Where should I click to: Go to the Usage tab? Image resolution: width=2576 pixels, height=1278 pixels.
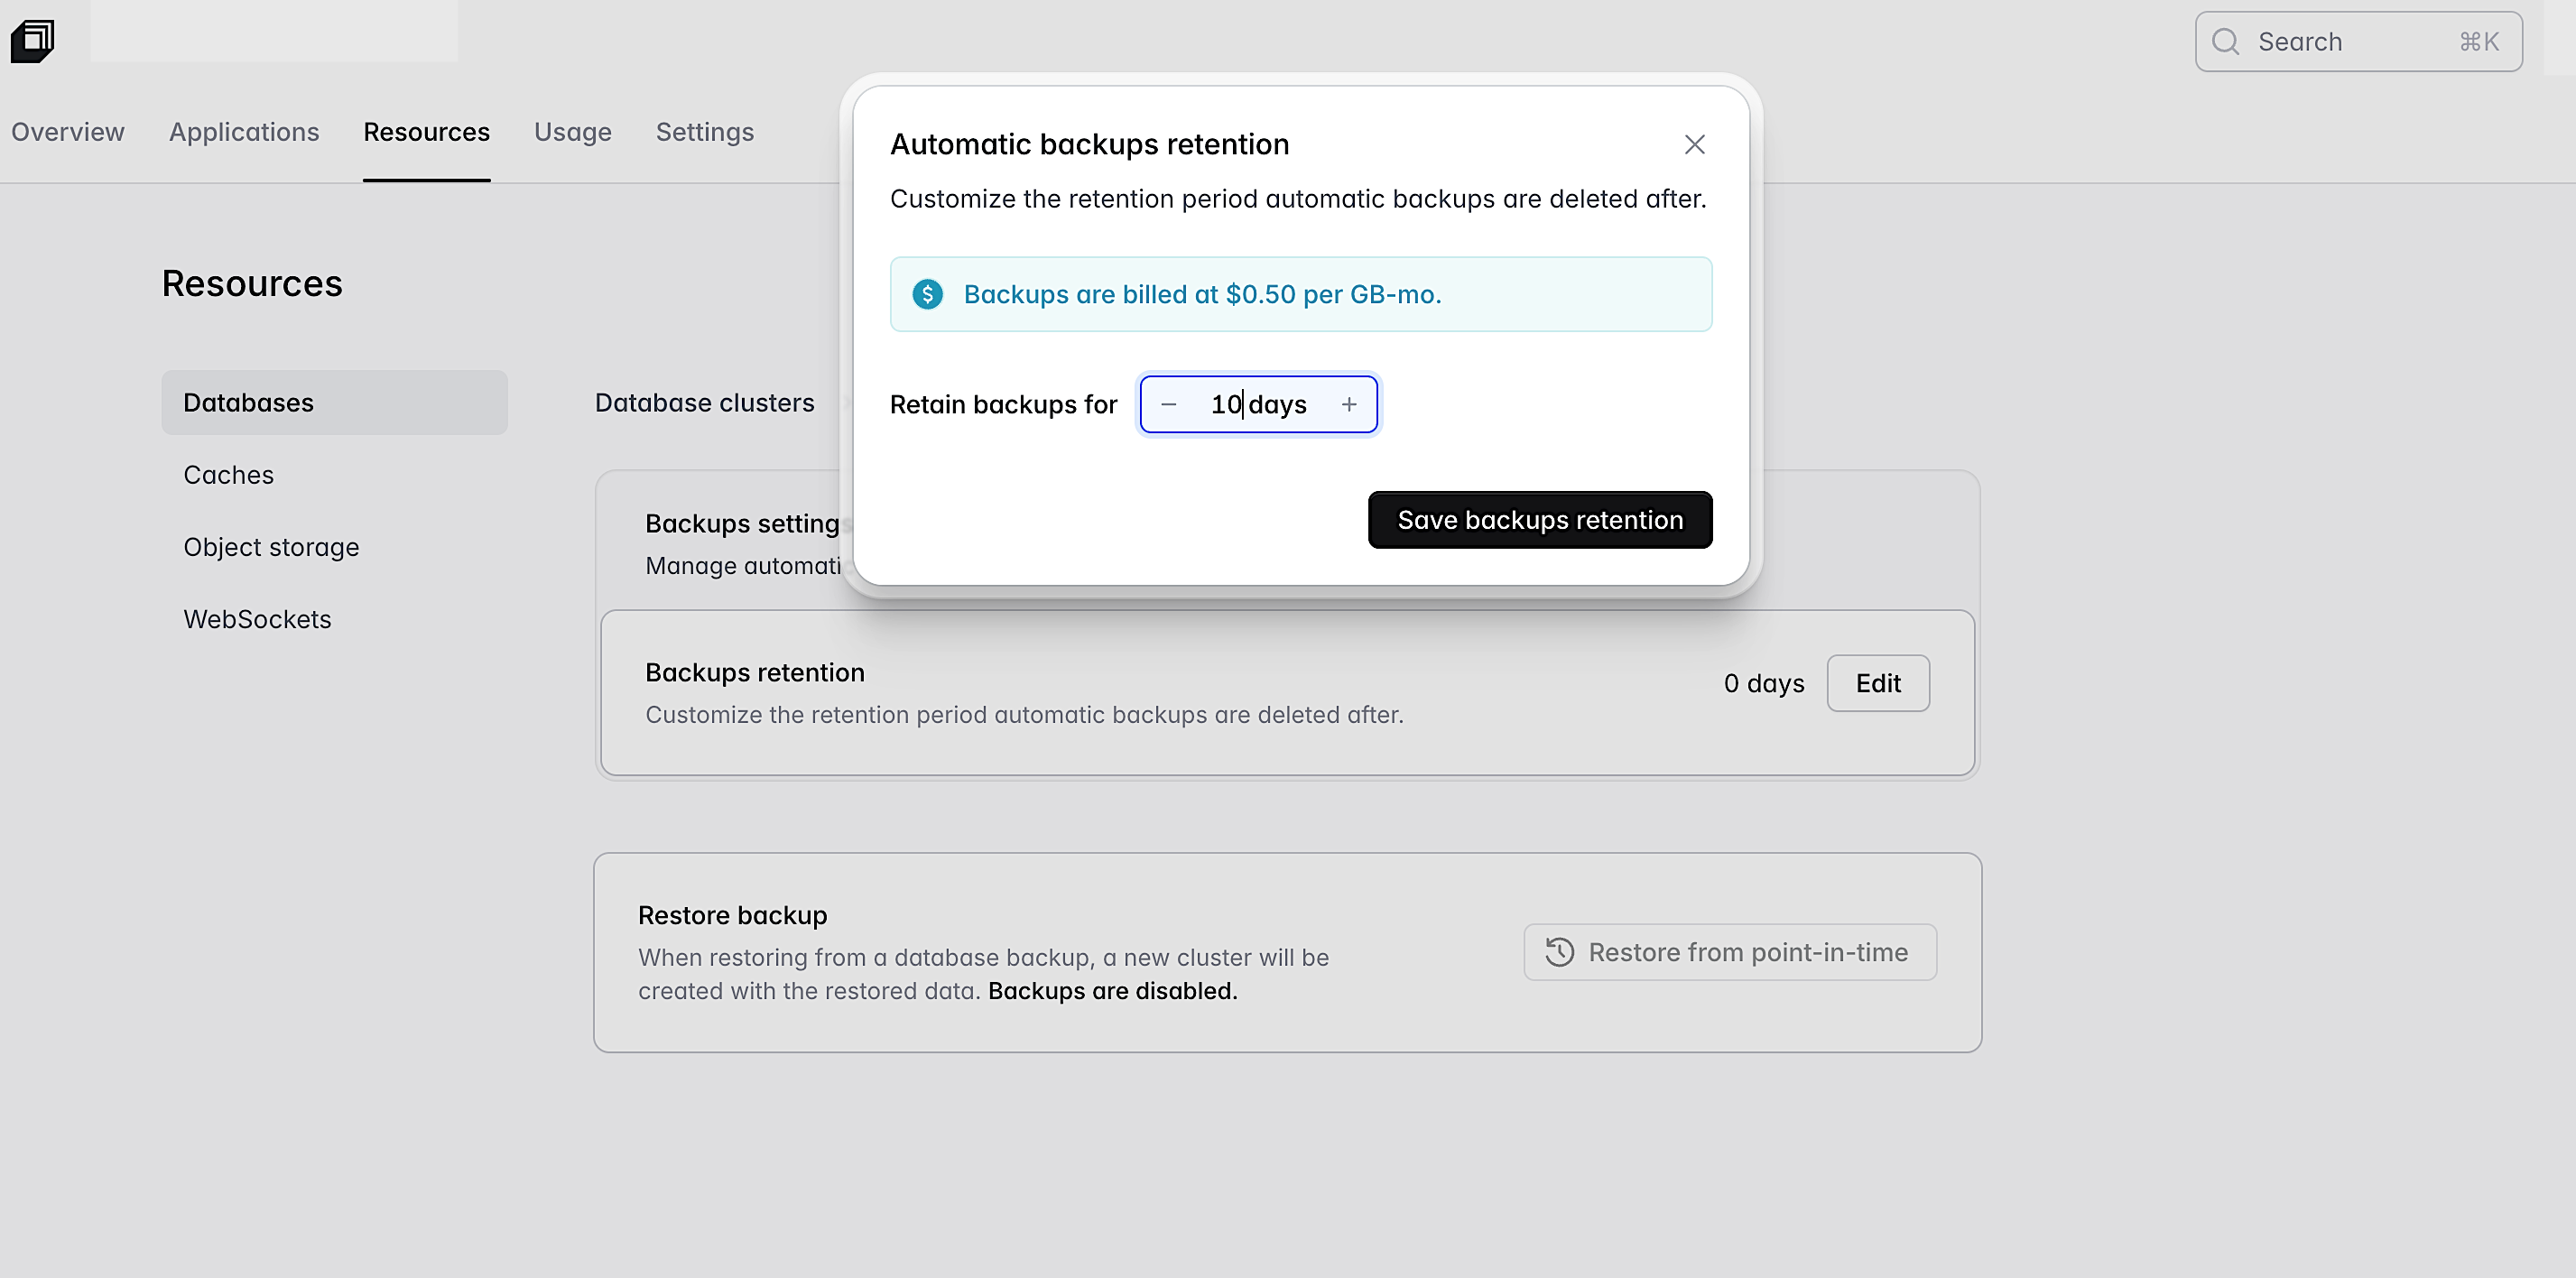click(x=572, y=132)
